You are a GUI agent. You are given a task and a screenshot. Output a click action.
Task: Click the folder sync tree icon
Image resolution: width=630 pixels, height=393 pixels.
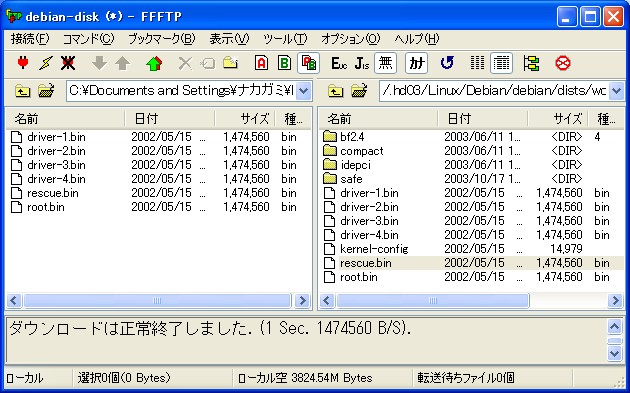click(531, 63)
